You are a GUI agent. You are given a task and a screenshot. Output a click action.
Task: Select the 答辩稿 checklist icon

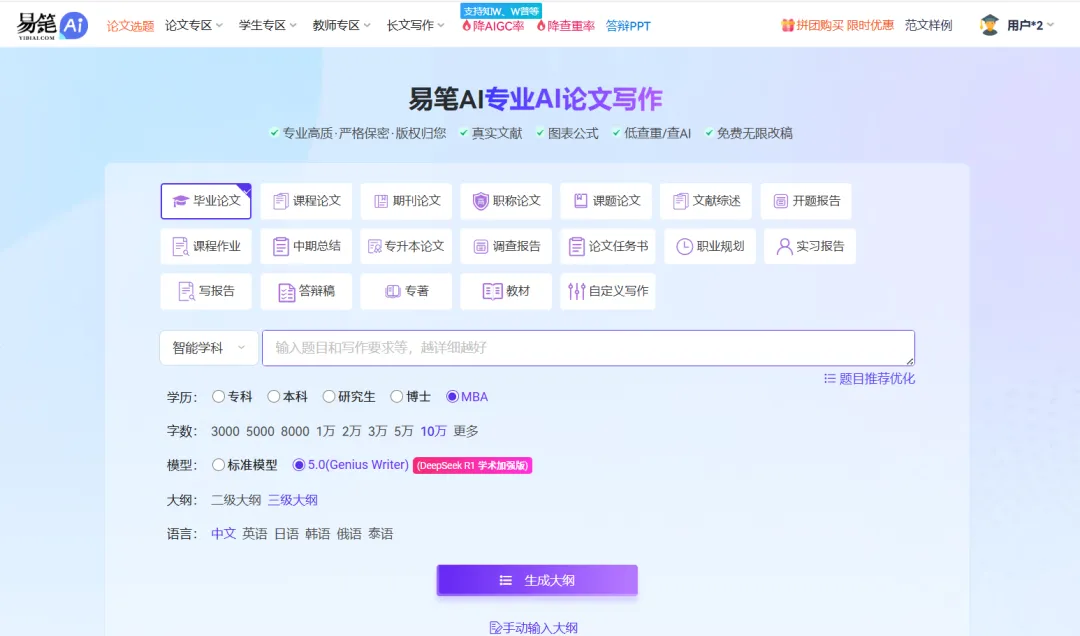click(286, 292)
